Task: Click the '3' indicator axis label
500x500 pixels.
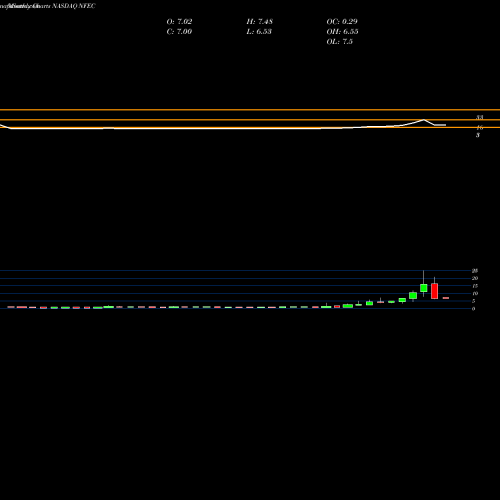Action: [x=478, y=135]
